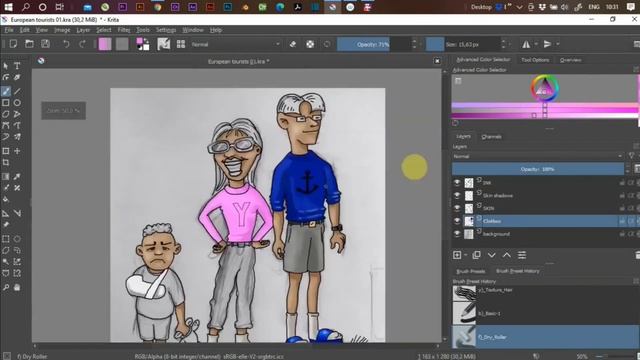
Task: Hide the Ink layer
Action: coord(457,182)
